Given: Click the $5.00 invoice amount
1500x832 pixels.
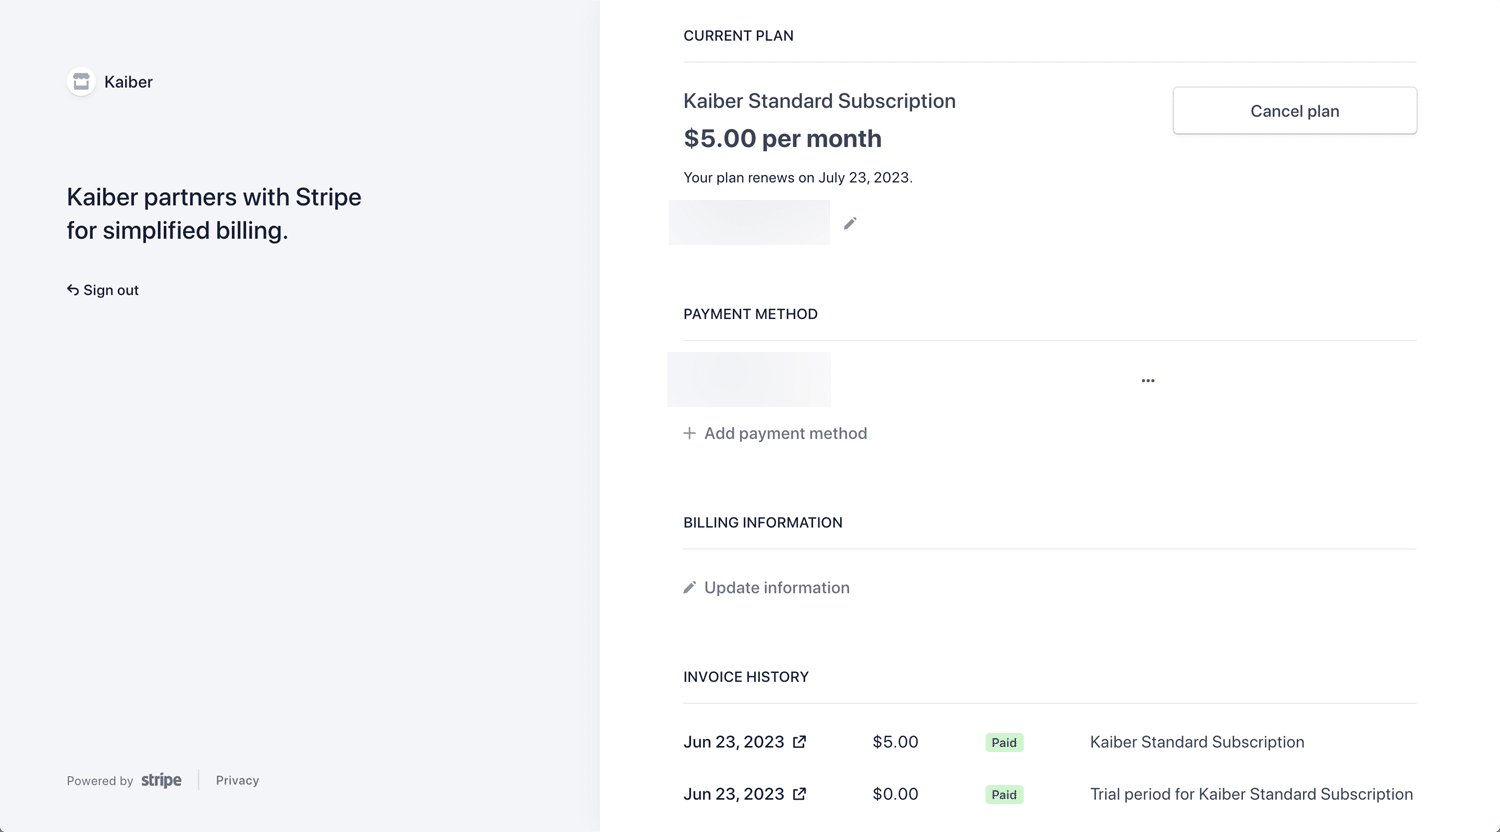Looking at the screenshot, I should pos(895,742).
